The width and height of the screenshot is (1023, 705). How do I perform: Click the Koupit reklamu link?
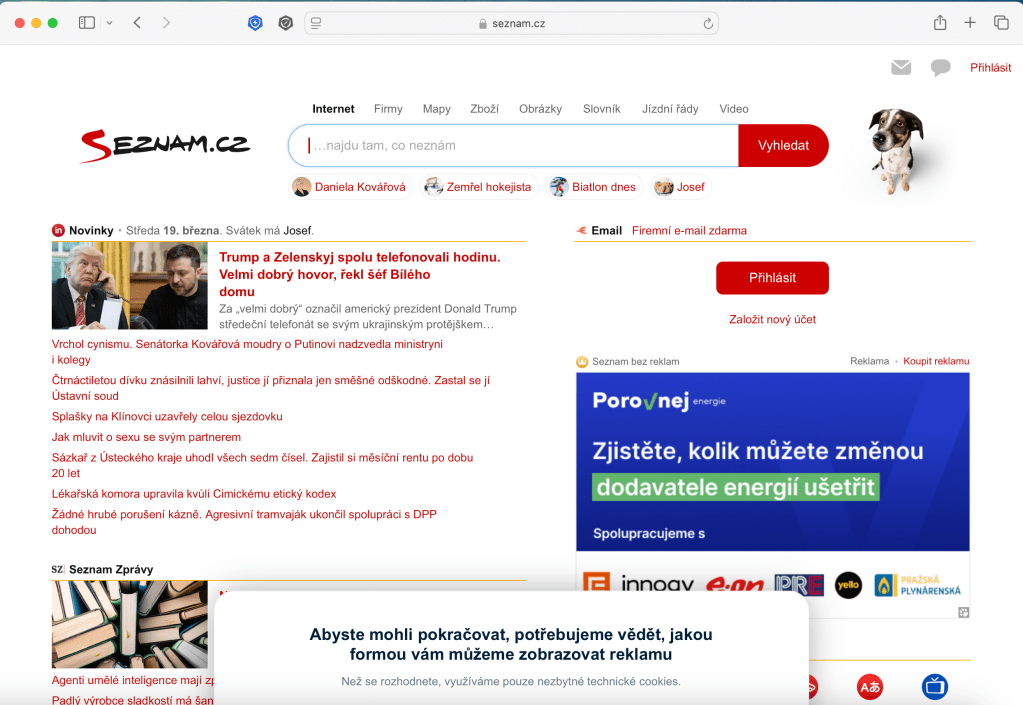(x=936, y=361)
